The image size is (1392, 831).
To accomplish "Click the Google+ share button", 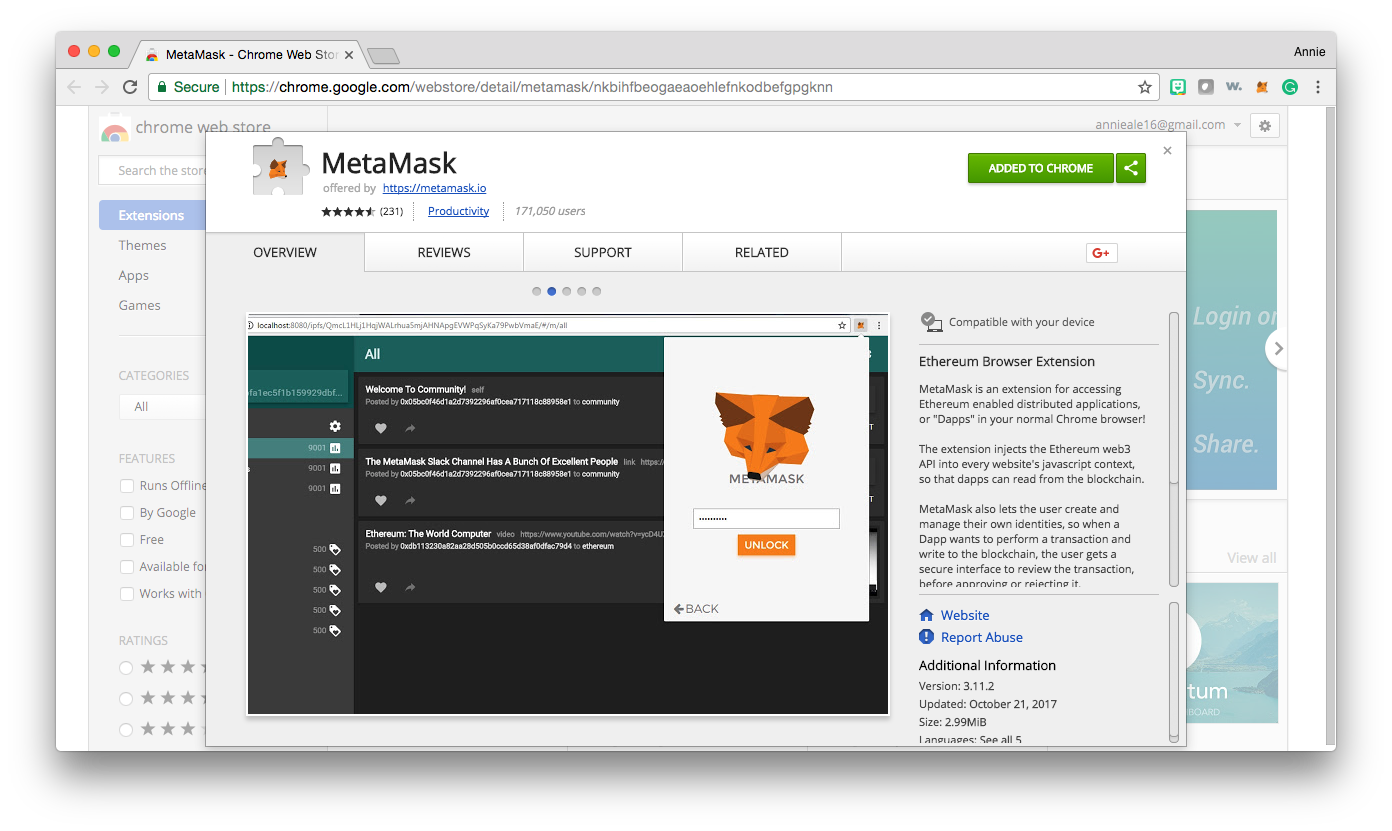I will 1101,253.
